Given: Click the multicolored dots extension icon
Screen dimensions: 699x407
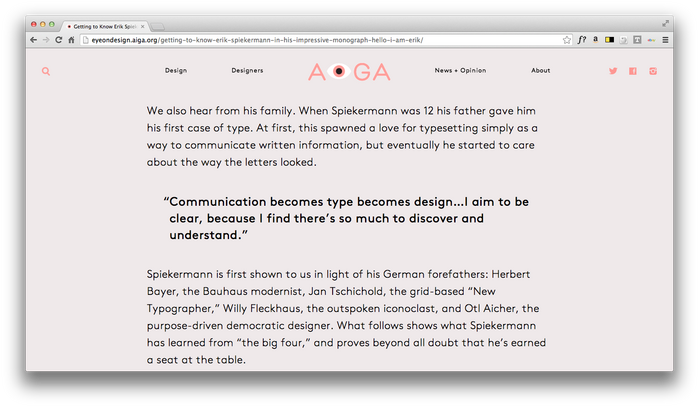Looking at the screenshot, I should 651,40.
